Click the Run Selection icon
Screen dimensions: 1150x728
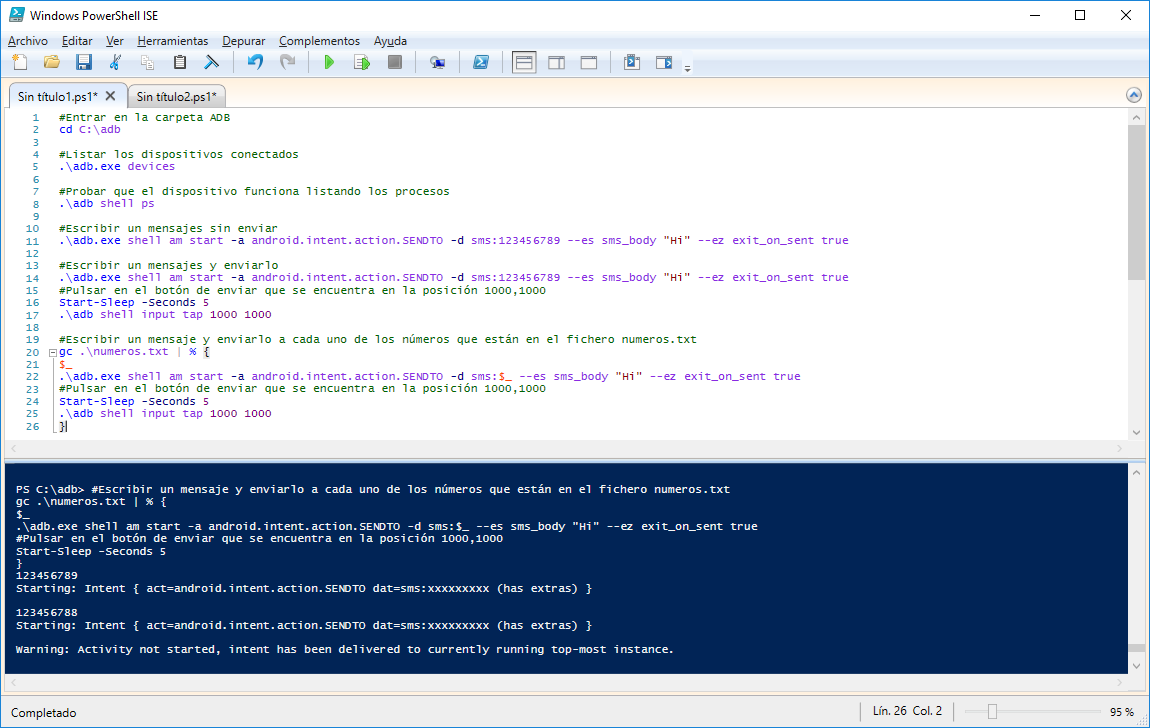coord(362,62)
